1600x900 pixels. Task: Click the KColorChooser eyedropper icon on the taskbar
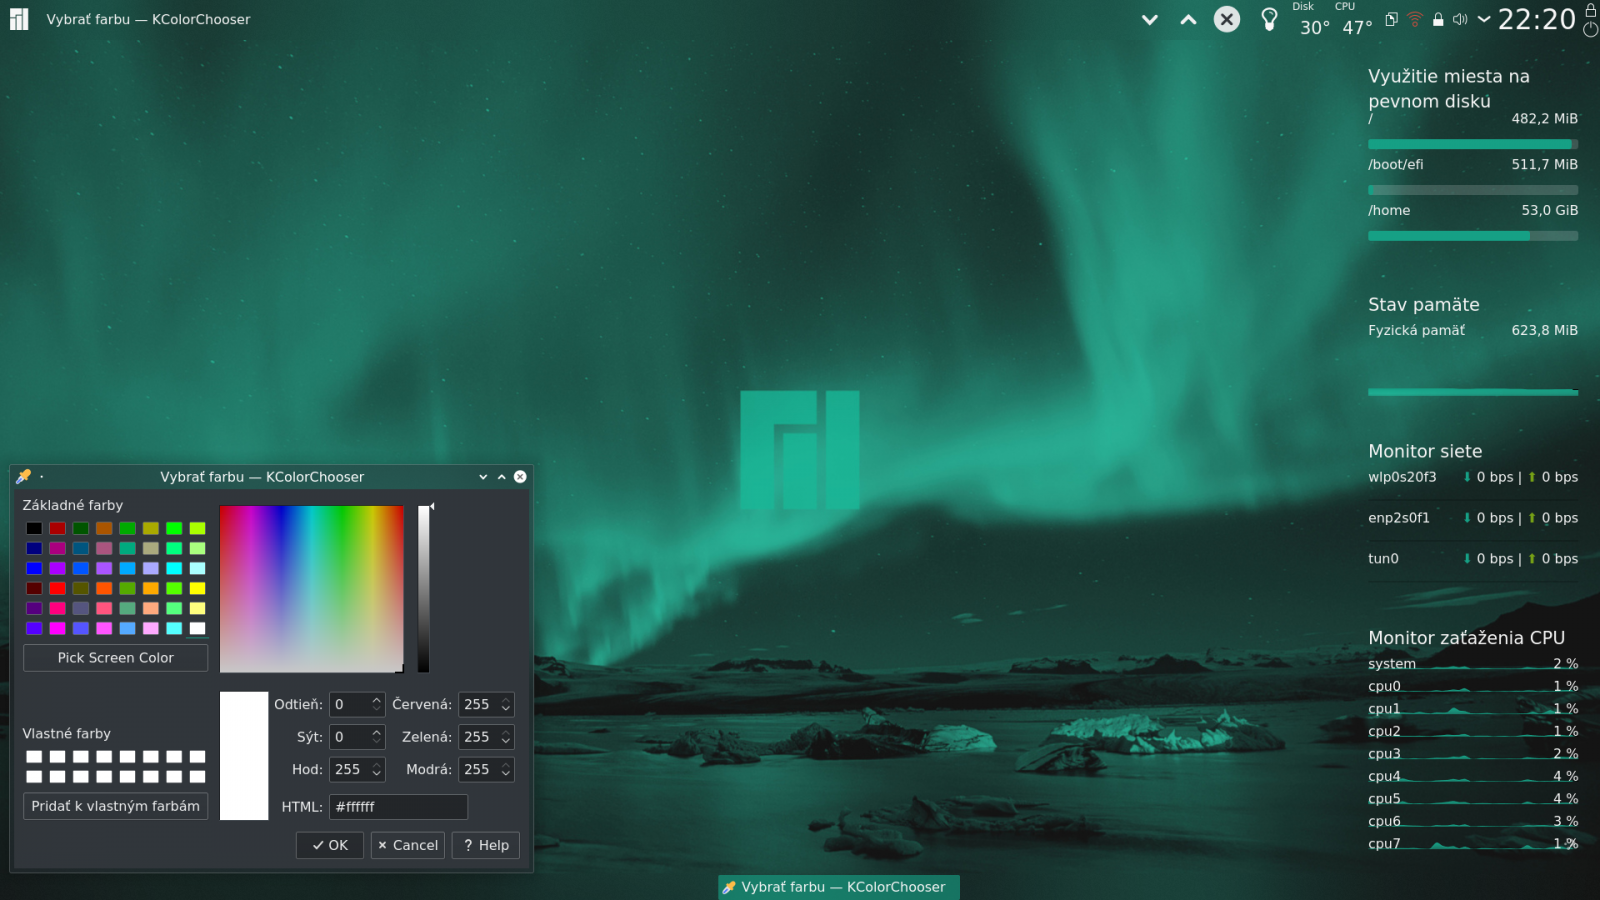tap(728, 887)
